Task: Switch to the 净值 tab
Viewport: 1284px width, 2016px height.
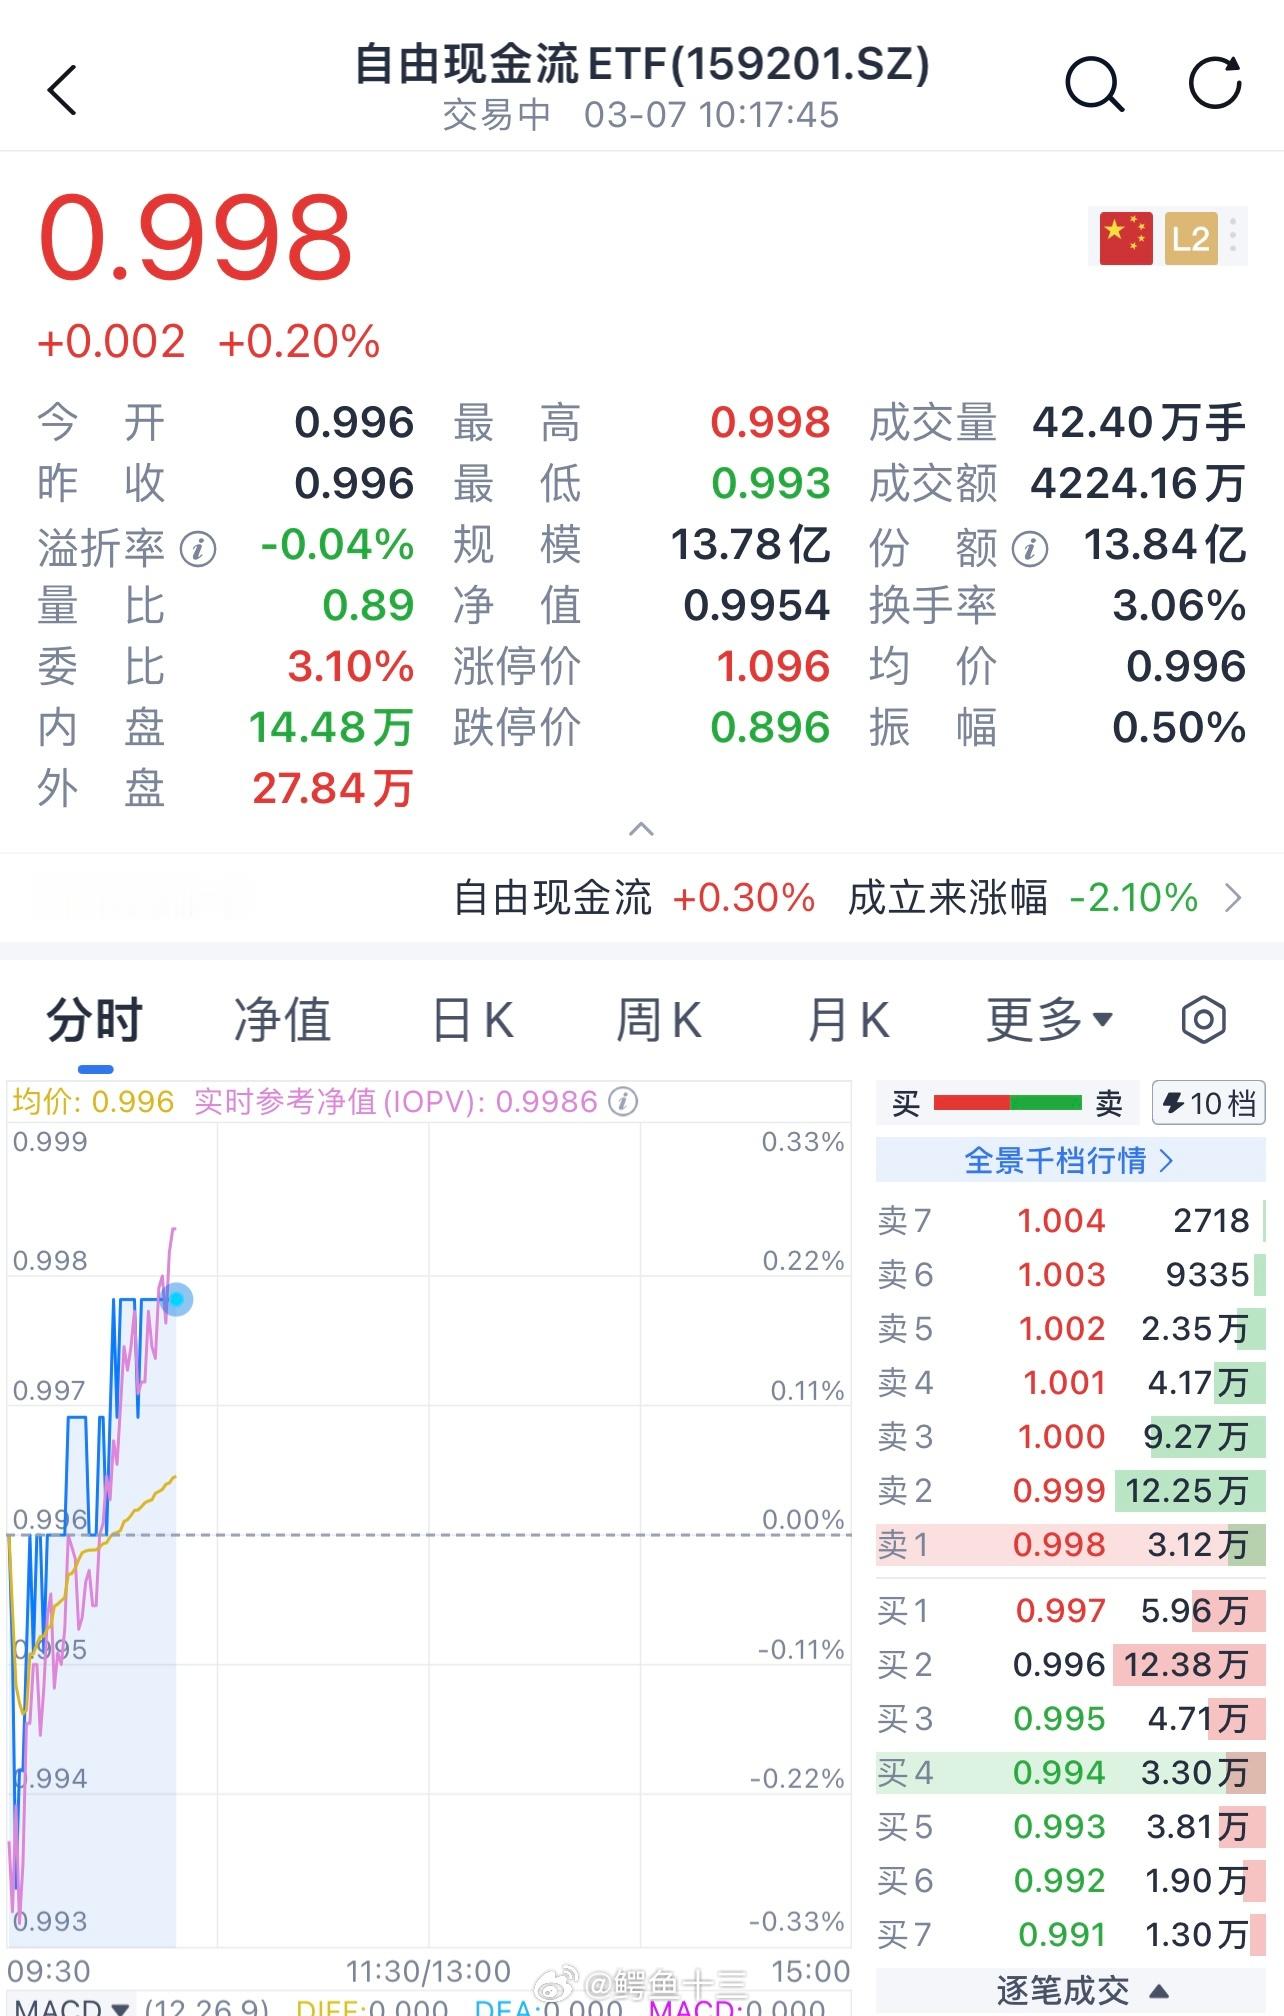Action: point(282,1020)
